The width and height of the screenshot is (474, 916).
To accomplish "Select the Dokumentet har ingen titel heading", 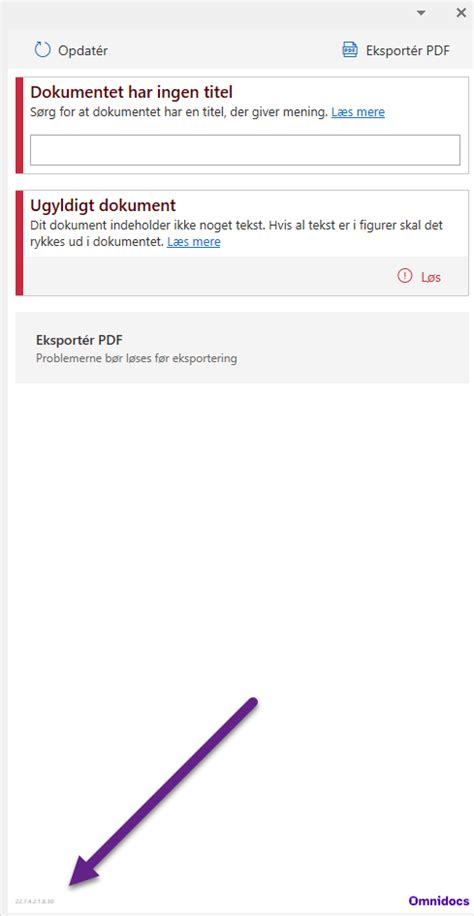I will click(132, 92).
